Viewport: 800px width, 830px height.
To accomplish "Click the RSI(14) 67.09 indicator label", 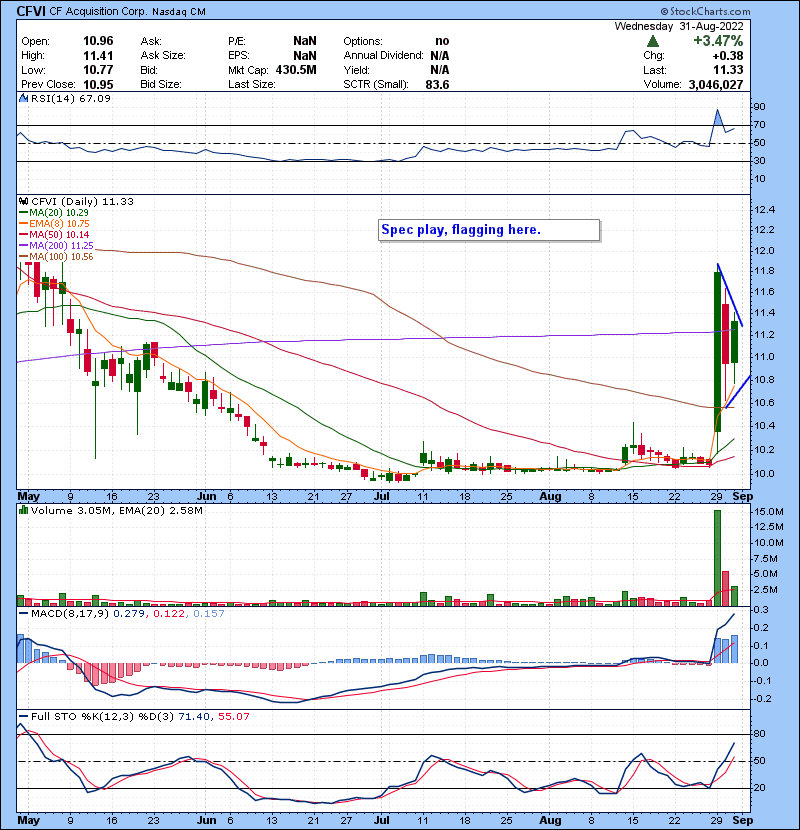I will [x=71, y=98].
